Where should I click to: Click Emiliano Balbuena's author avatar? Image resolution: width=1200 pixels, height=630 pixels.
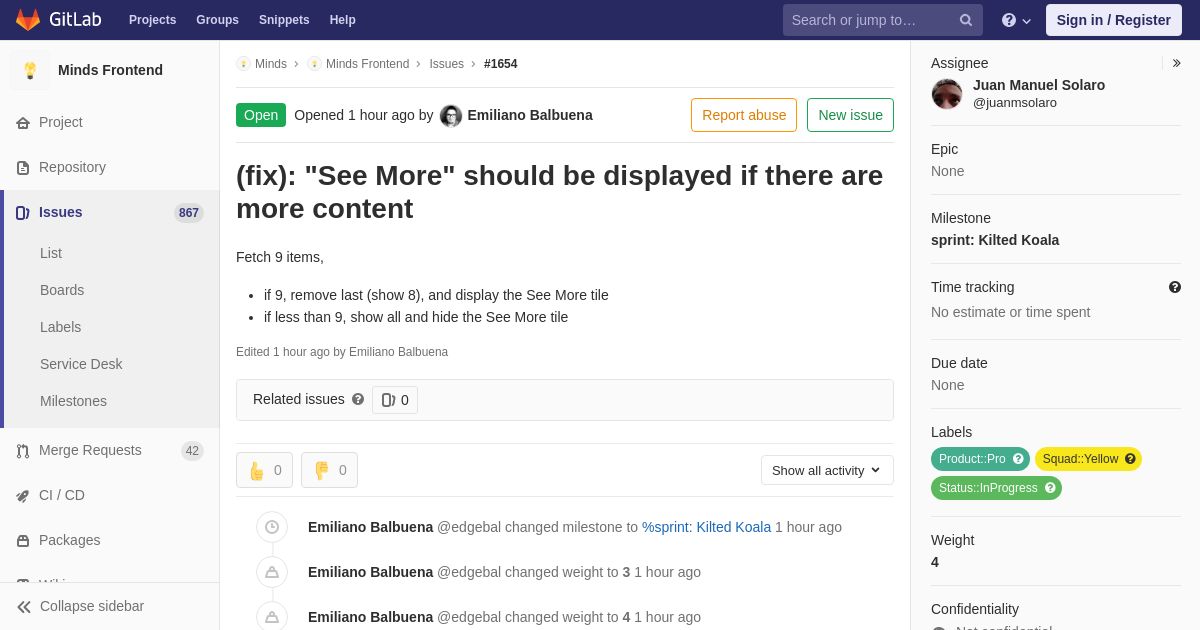451,116
